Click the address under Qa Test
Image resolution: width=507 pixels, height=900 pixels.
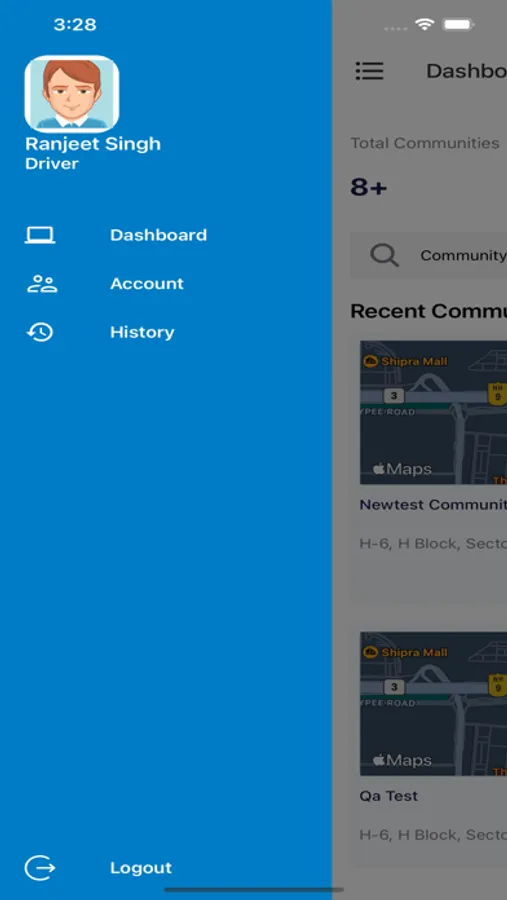point(433,835)
